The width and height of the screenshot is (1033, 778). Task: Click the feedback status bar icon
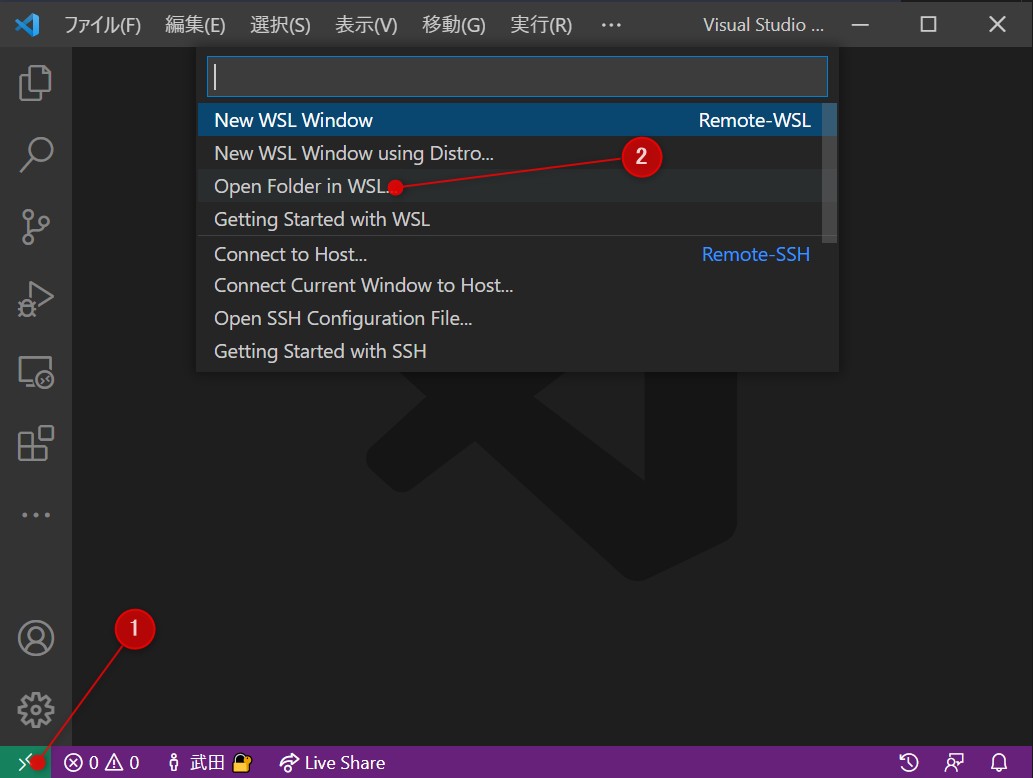point(954,763)
